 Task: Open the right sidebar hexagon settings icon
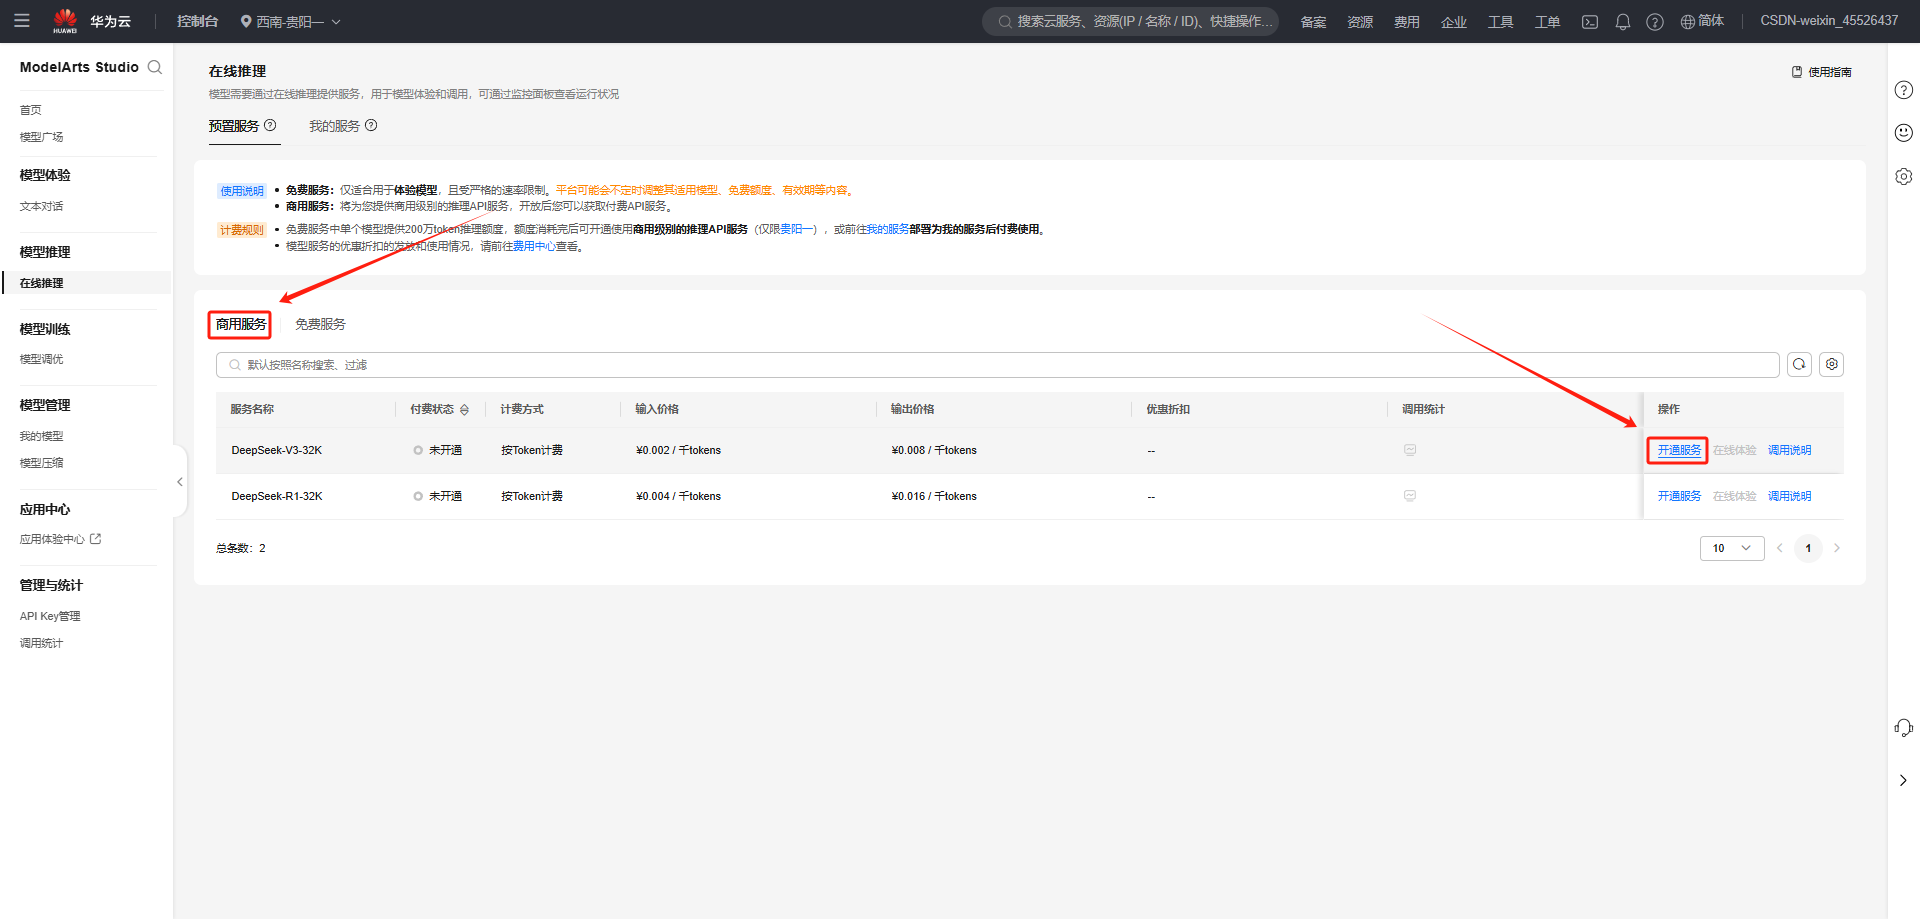tap(1904, 176)
